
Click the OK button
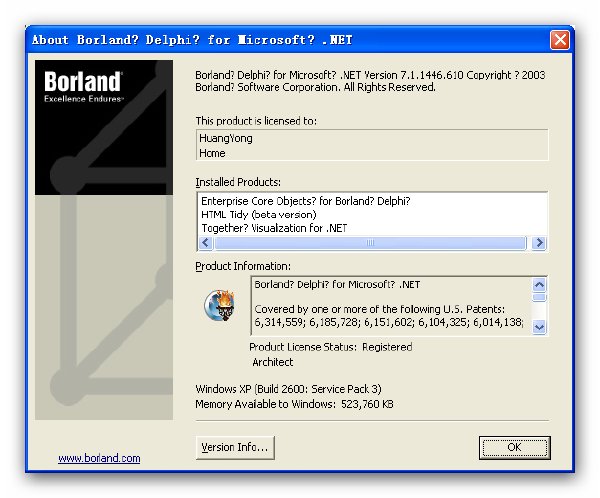(x=515, y=447)
